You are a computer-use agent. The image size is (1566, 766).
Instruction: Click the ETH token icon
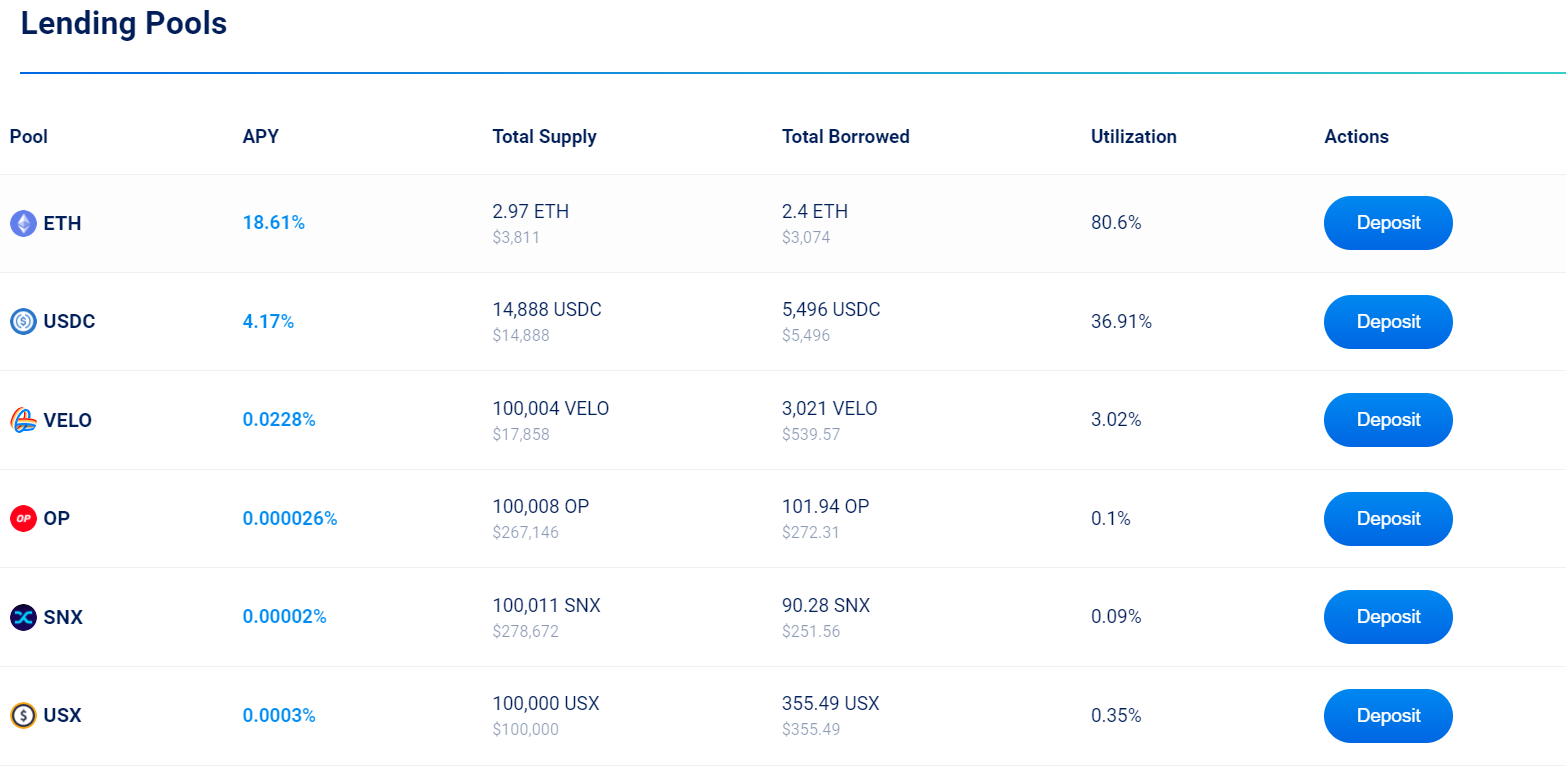23,223
